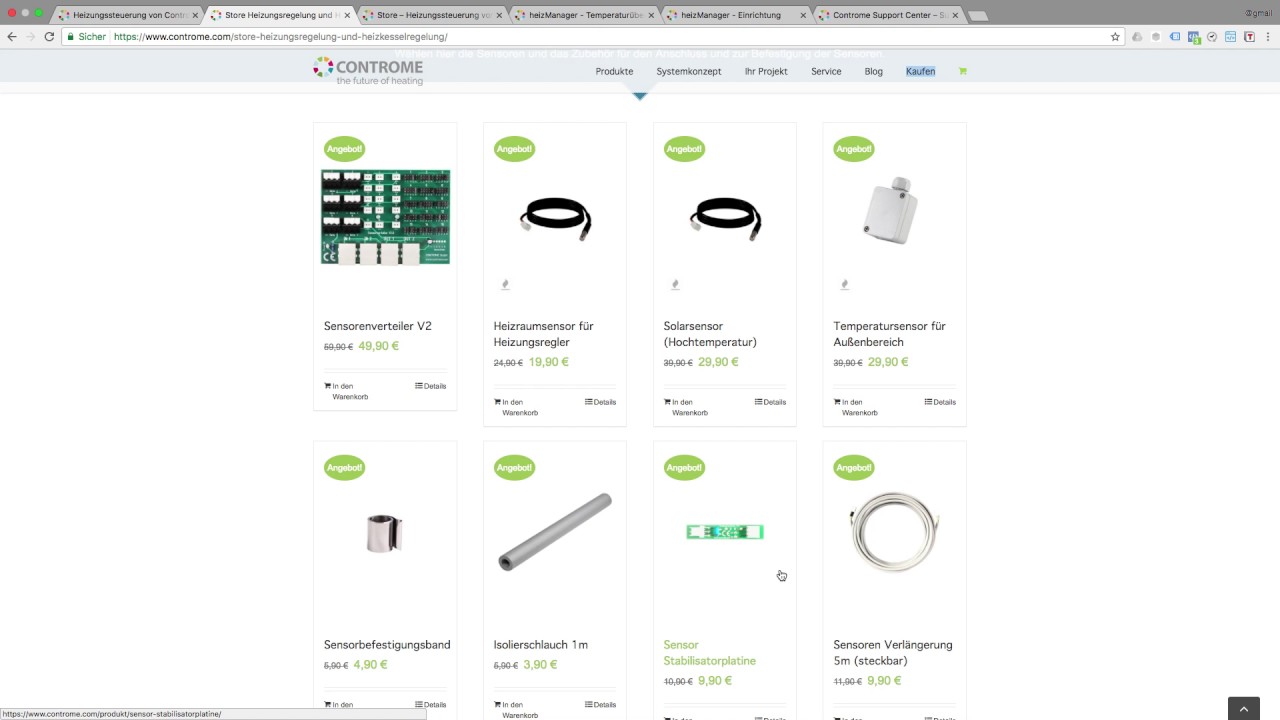
Task: View Details of Heizraumsensor für Heizungsregler
Action: click(x=600, y=402)
